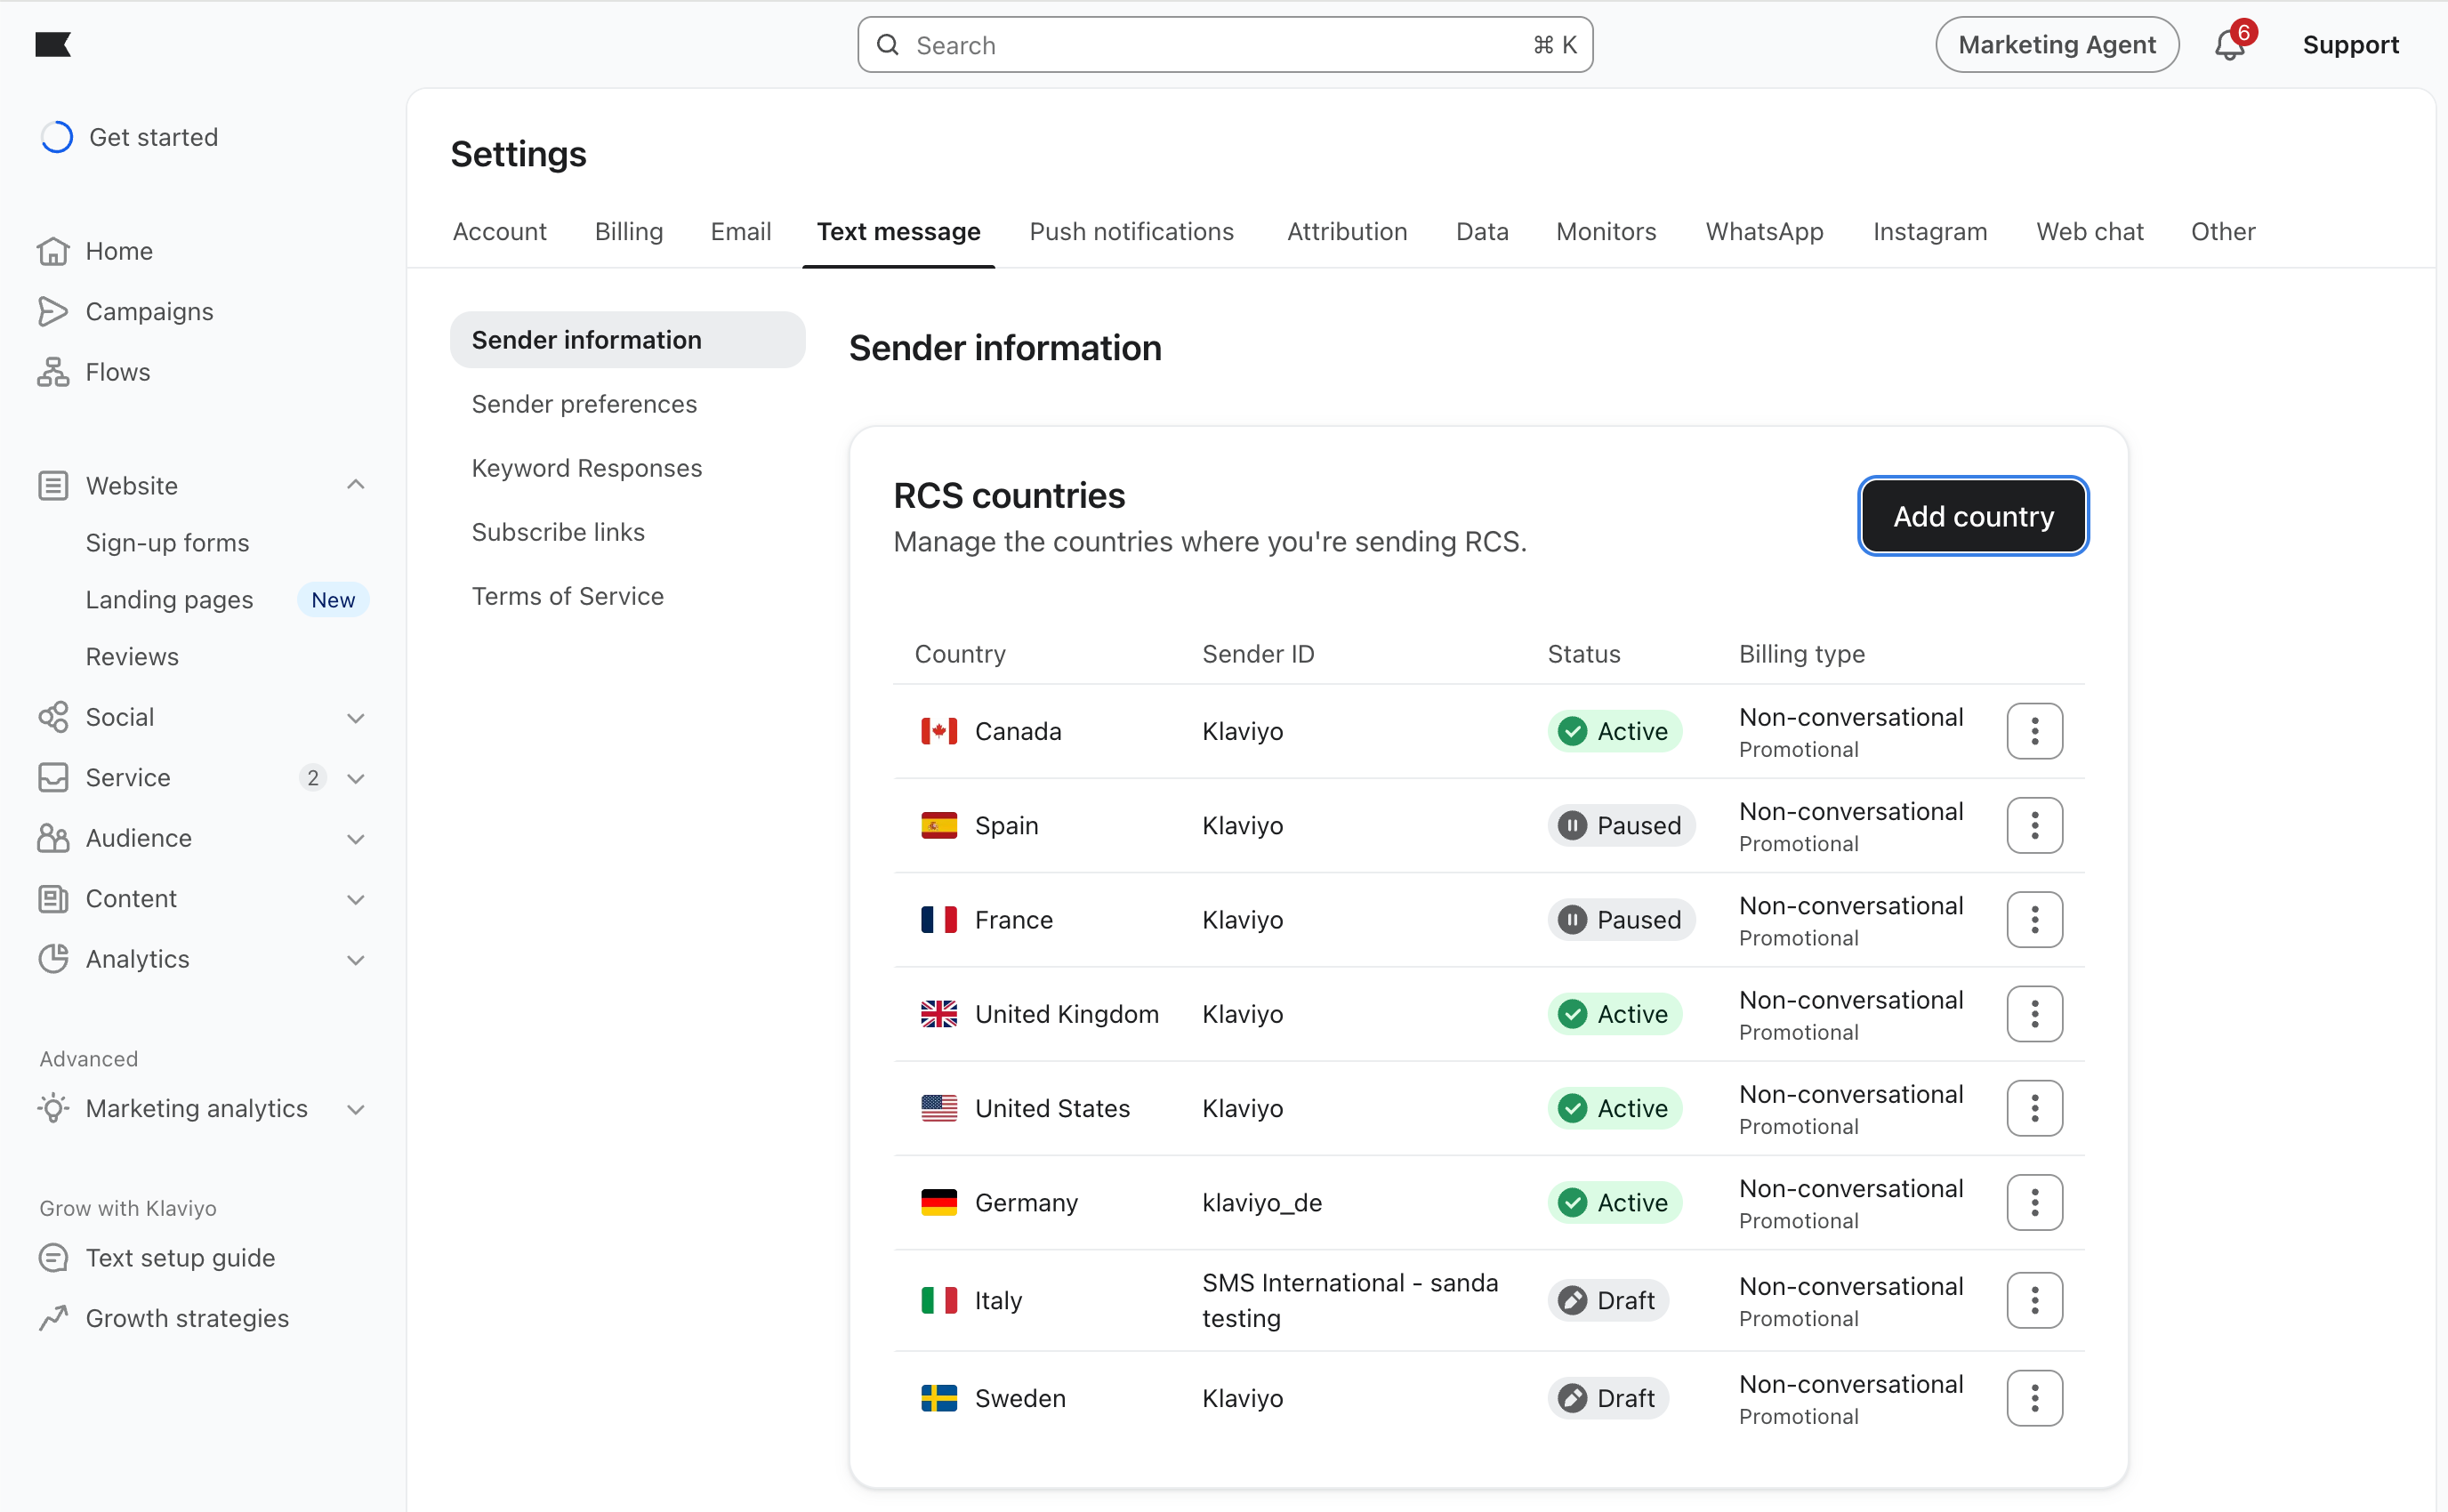Expand the Audience section chevron

click(355, 839)
